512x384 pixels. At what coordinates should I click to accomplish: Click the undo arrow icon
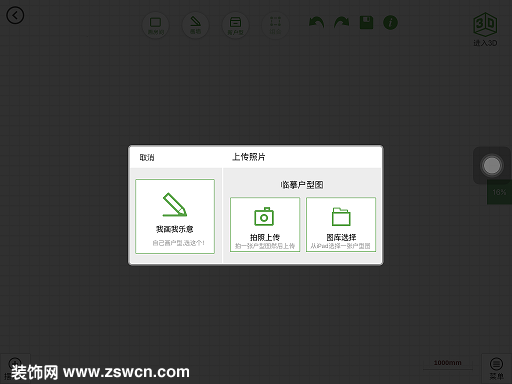tap(316, 23)
